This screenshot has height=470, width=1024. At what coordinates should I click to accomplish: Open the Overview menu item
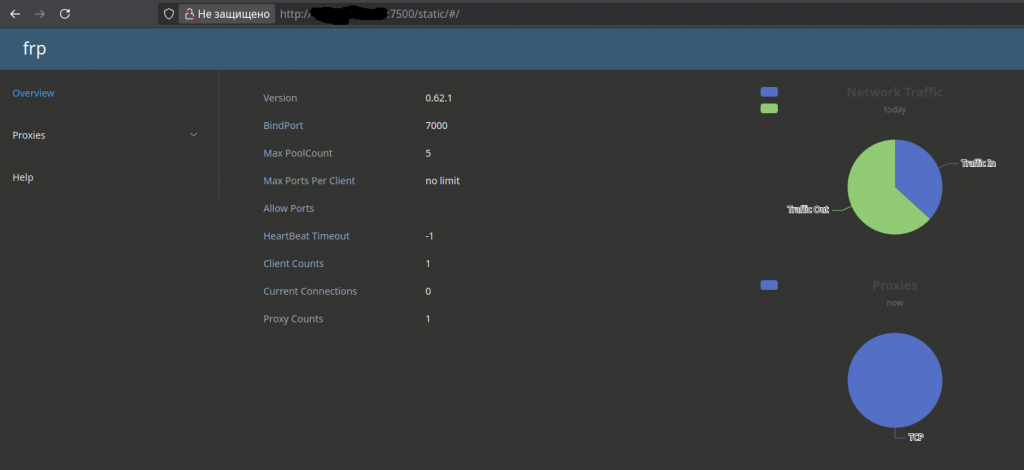coord(33,93)
